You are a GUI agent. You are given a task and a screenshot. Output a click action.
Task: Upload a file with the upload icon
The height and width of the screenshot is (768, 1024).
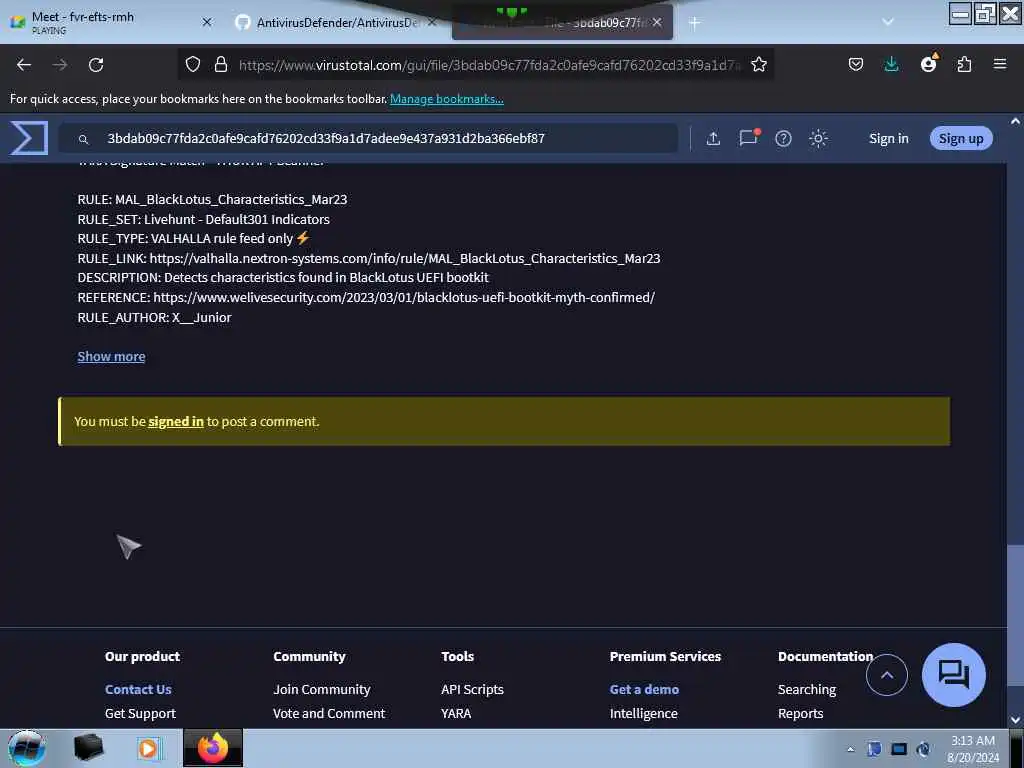713,138
